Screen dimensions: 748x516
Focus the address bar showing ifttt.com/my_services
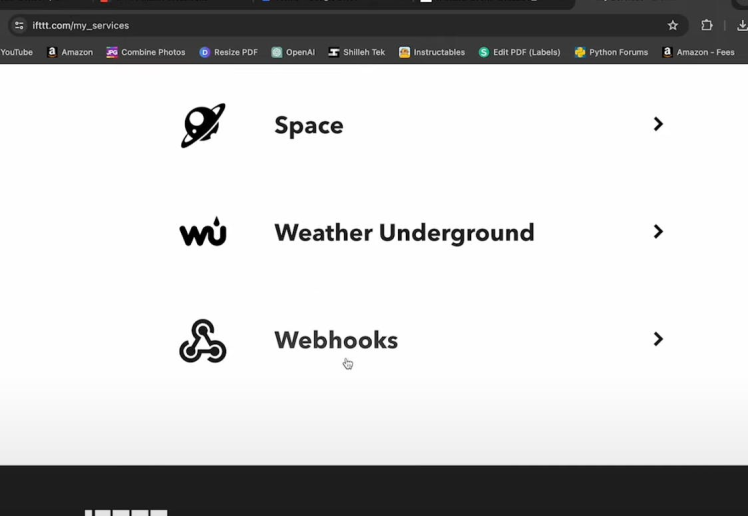click(x=348, y=25)
